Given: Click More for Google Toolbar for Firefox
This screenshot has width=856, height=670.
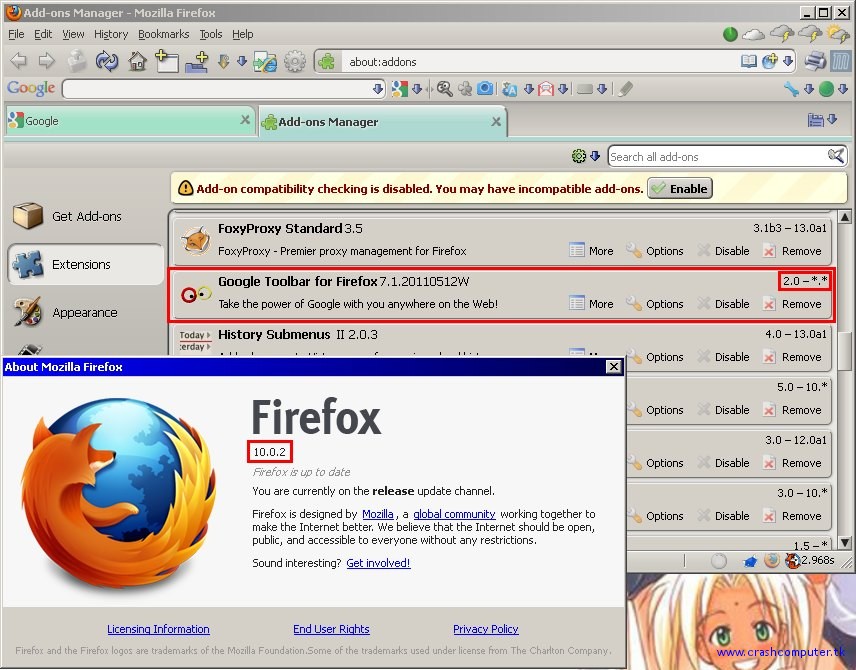Looking at the screenshot, I should click(591, 304).
